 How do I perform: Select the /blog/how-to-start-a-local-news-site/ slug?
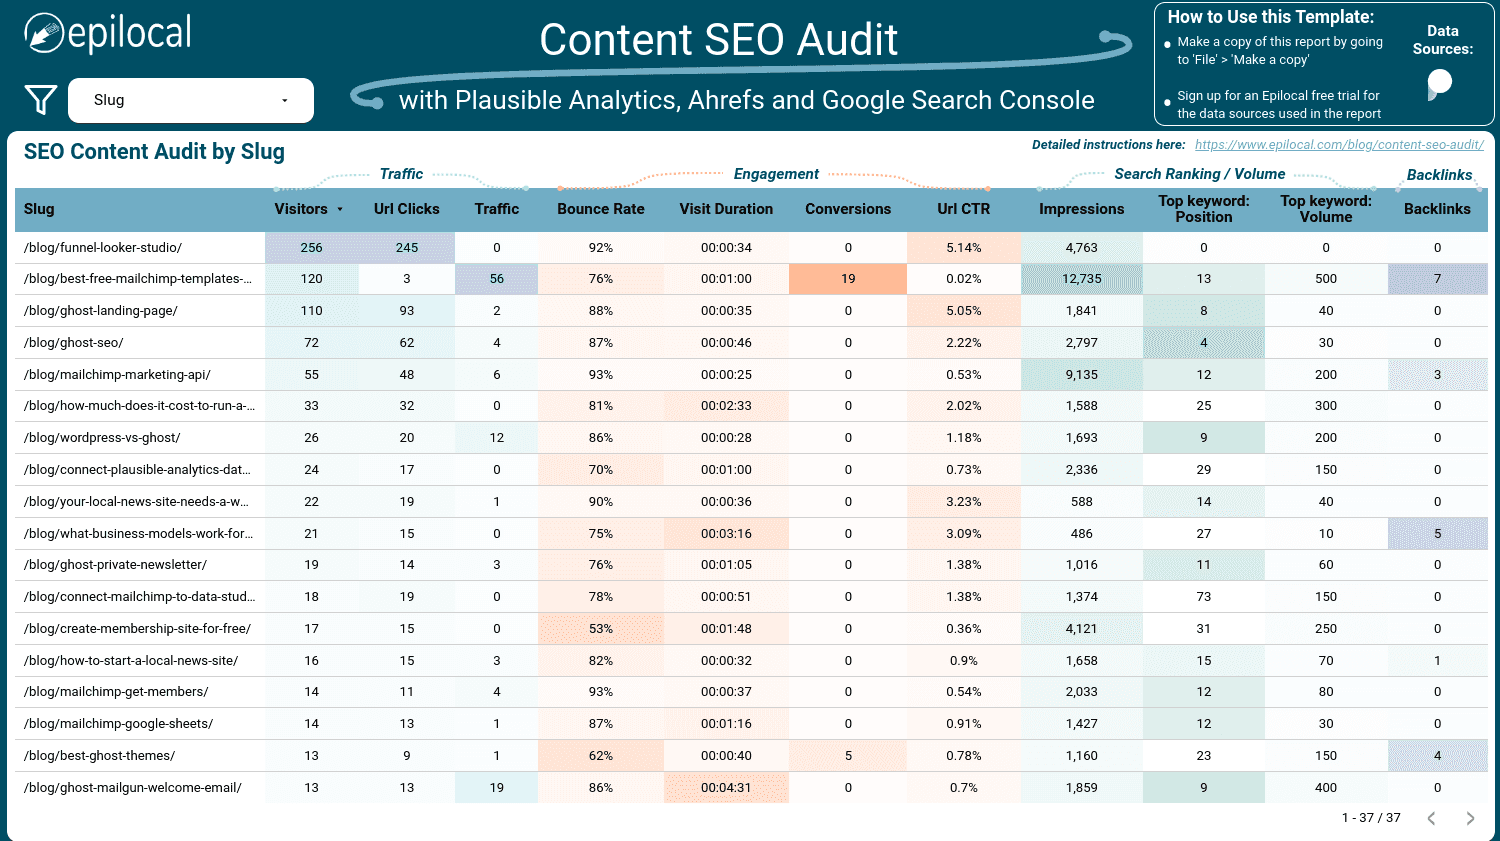pyautogui.click(x=131, y=661)
